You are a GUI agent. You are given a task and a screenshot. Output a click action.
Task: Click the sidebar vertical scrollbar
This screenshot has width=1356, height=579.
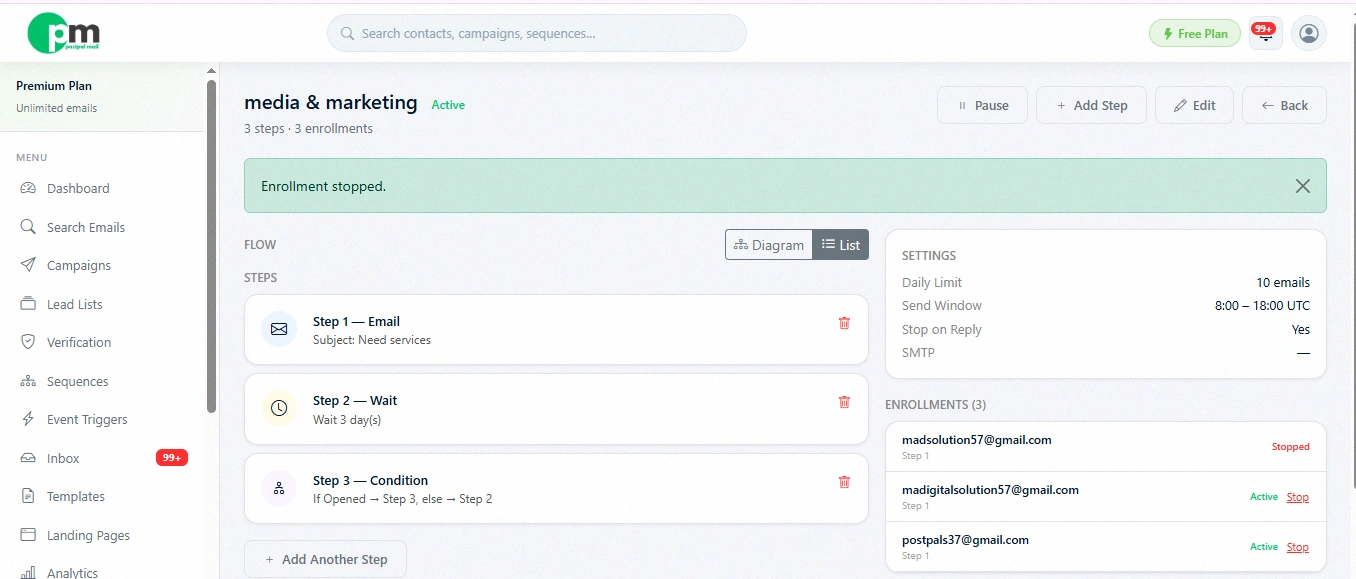[x=211, y=245]
